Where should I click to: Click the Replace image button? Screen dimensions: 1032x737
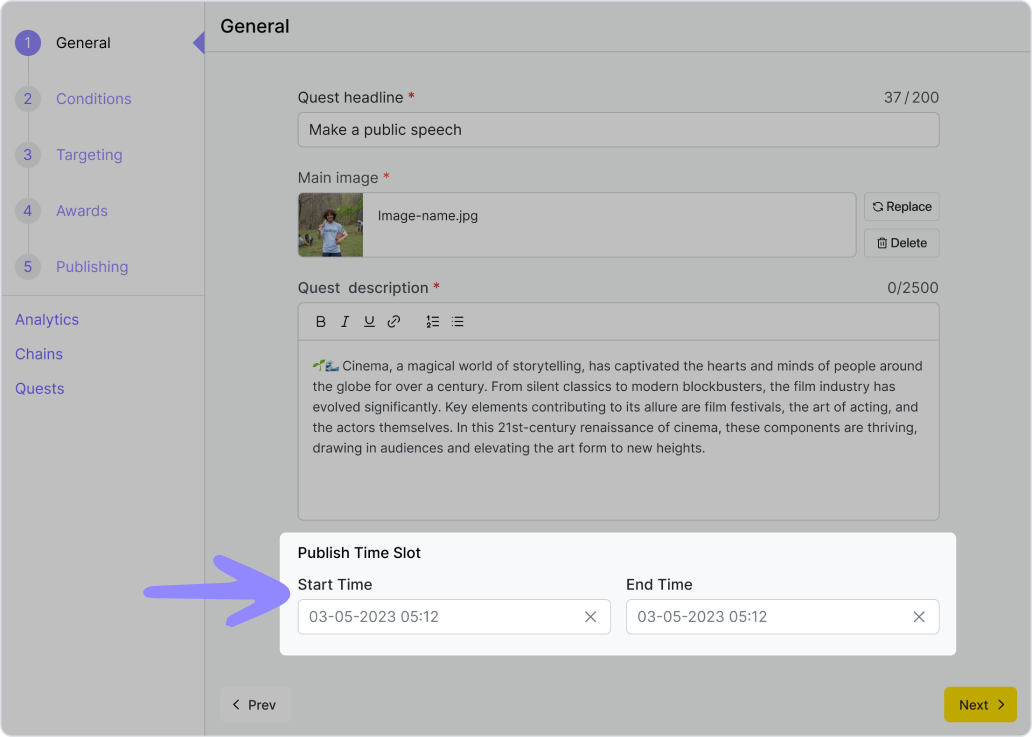click(x=901, y=207)
